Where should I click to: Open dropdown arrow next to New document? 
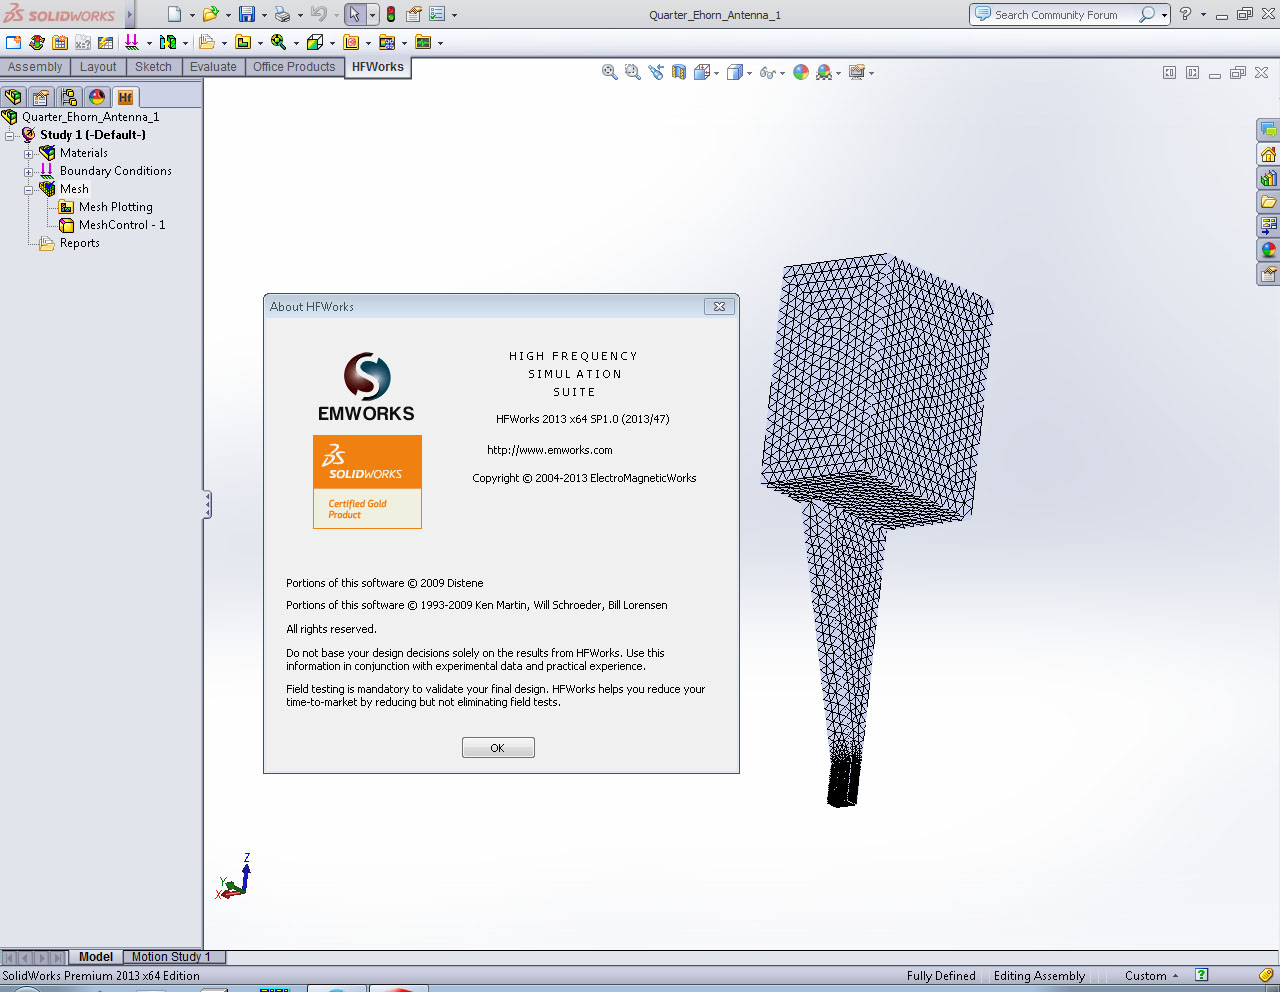192,15
